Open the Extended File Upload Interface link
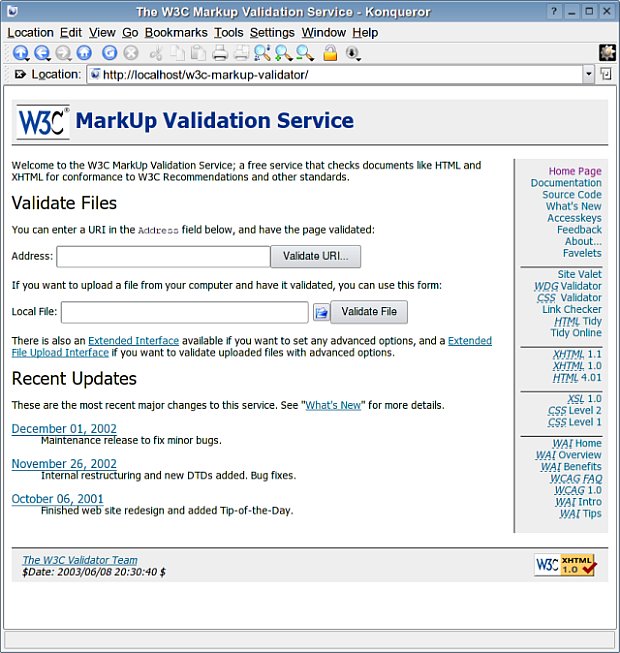This screenshot has height=653, width=620. coord(60,353)
